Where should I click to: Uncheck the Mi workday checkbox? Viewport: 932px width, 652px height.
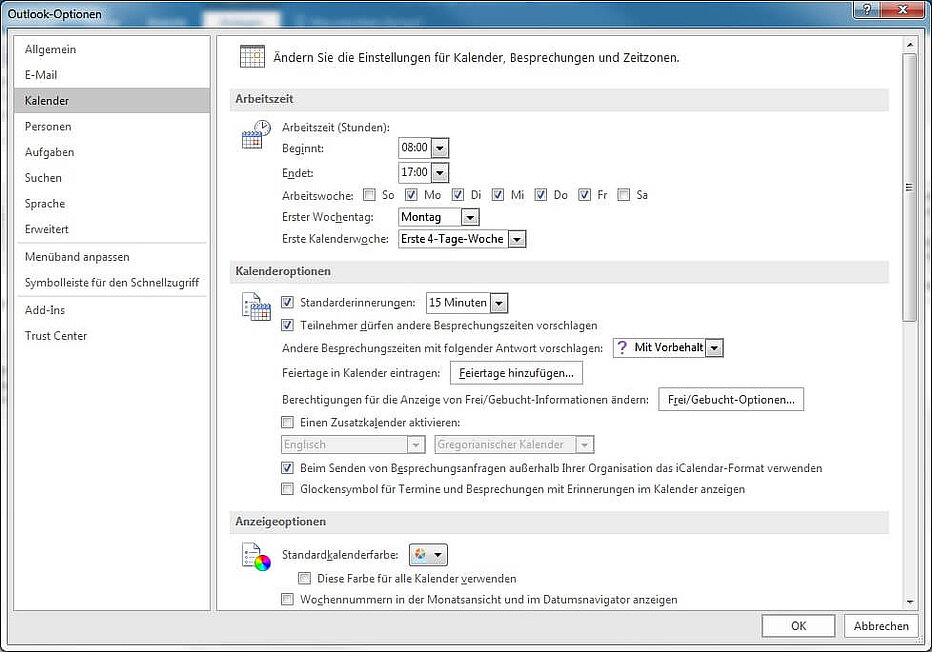pyautogui.click(x=498, y=194)
